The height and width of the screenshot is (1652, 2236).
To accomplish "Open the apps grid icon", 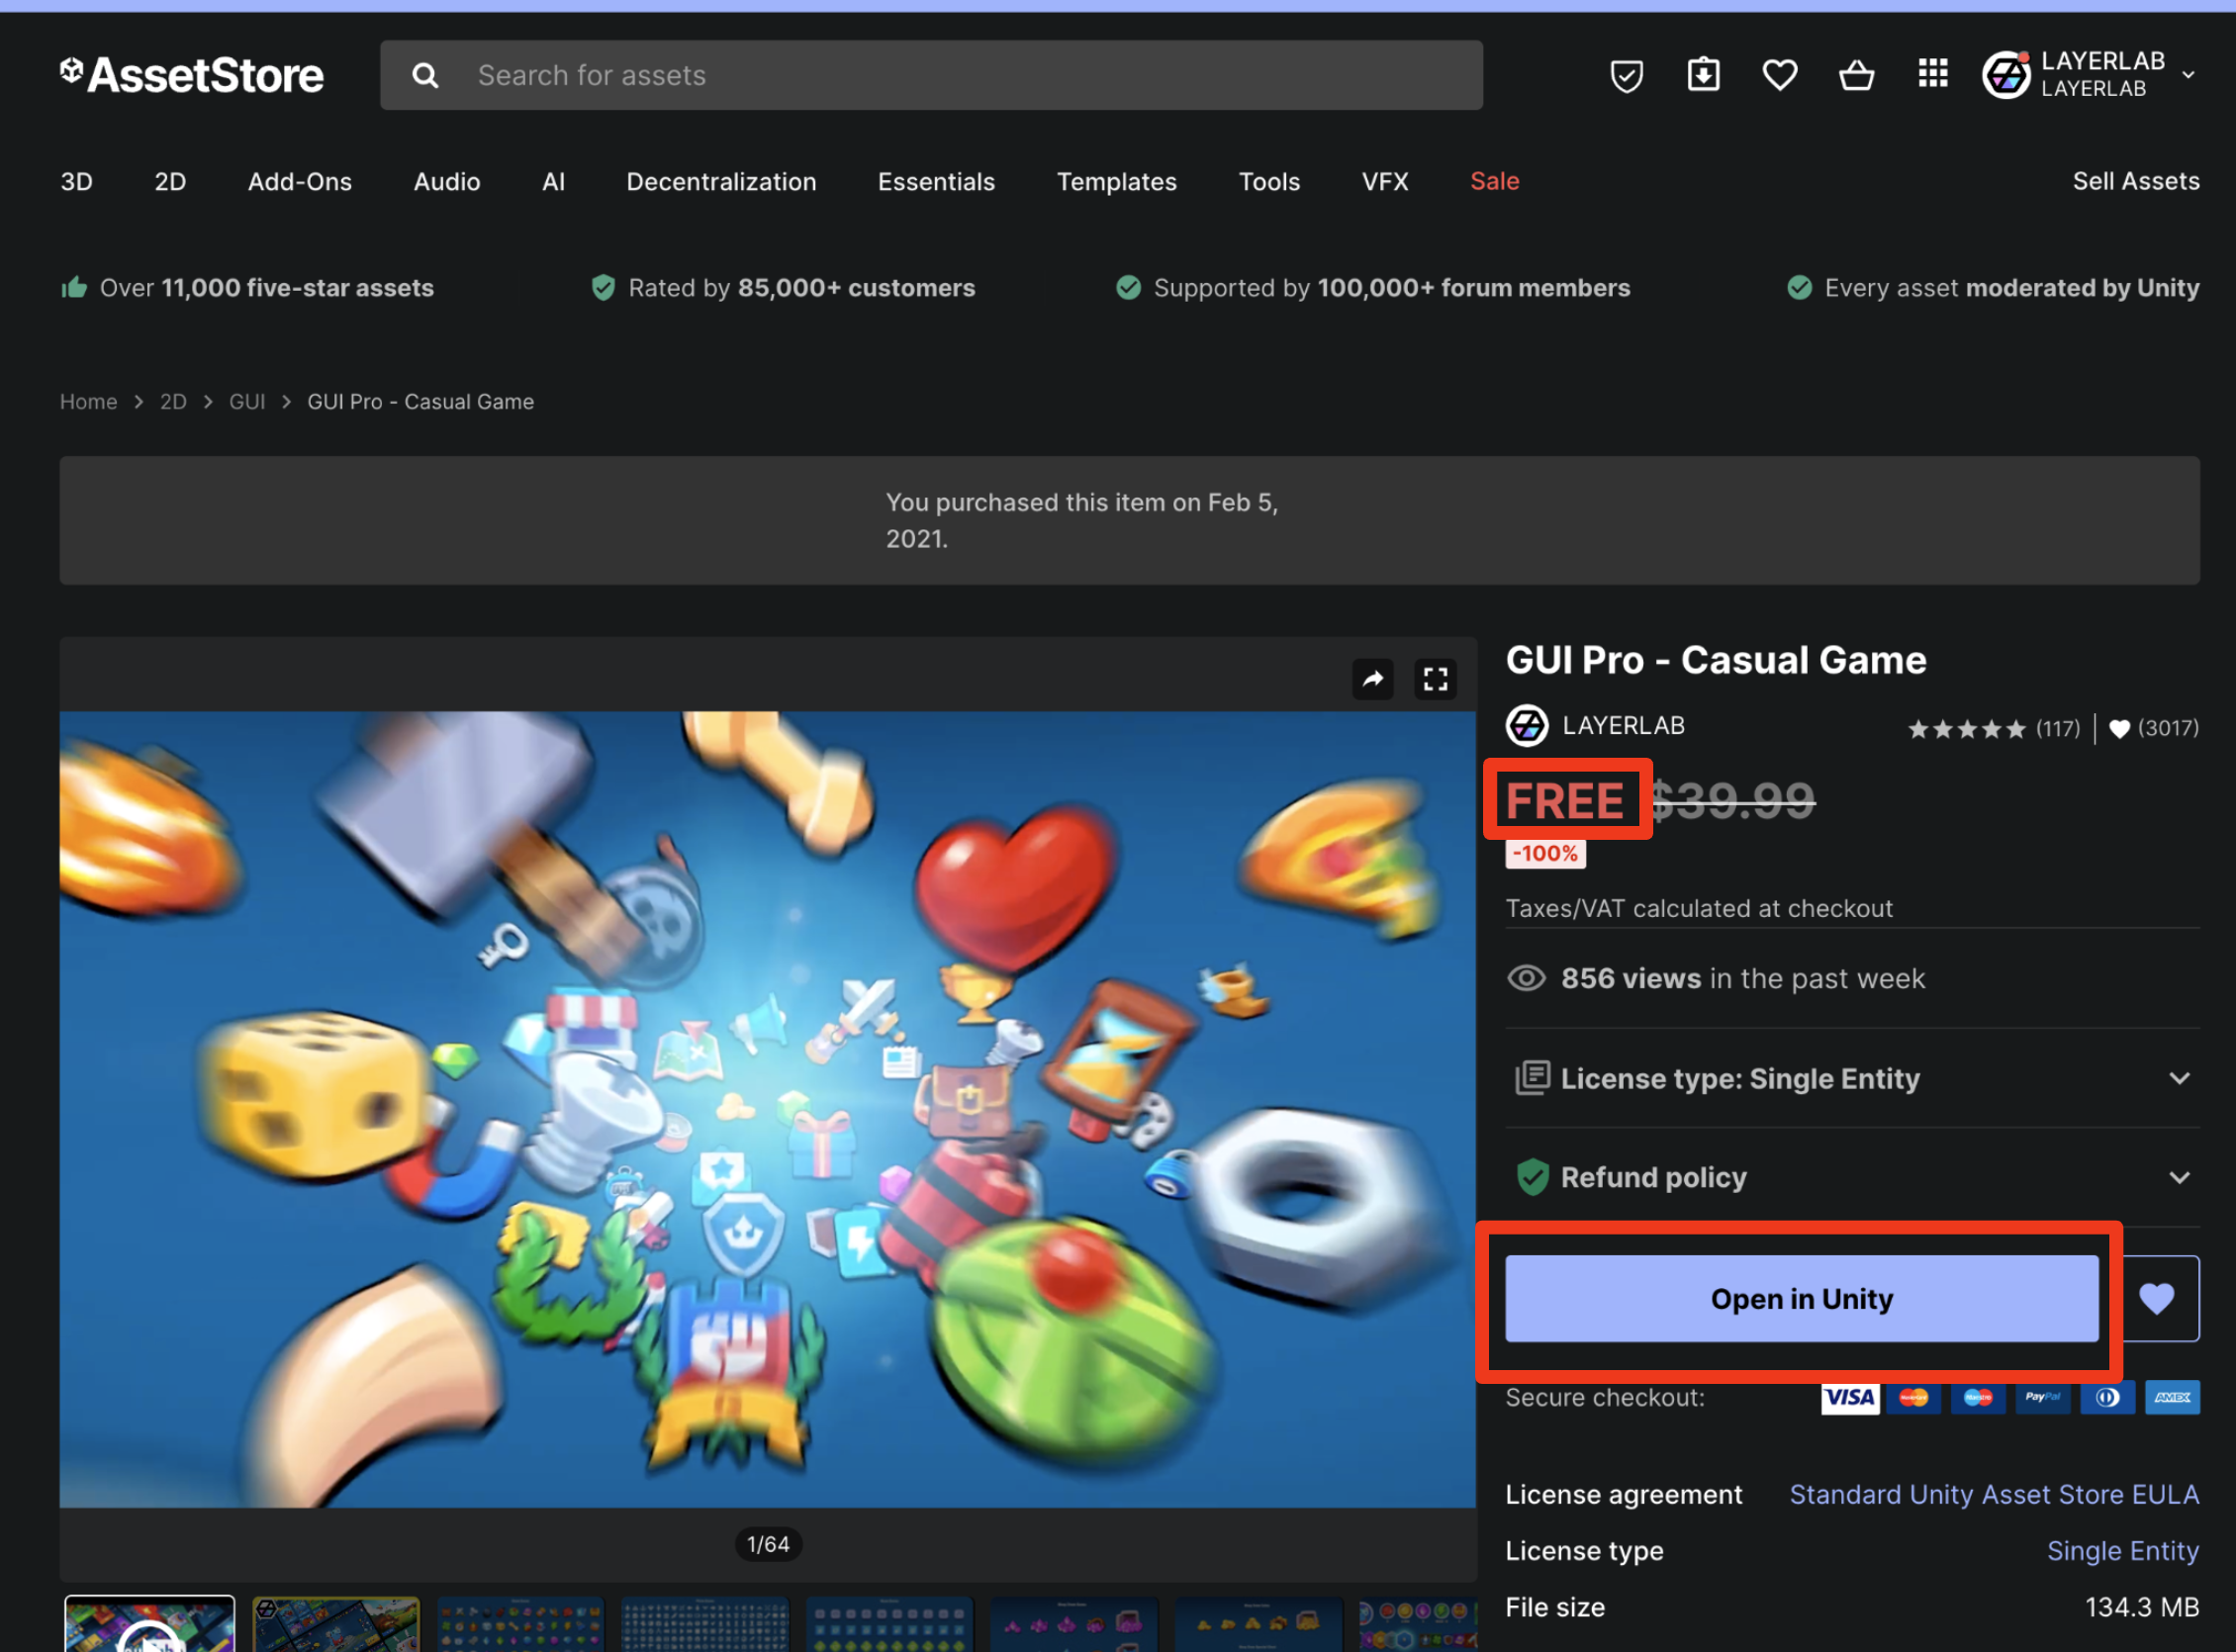I will [x=1932, y=73].
